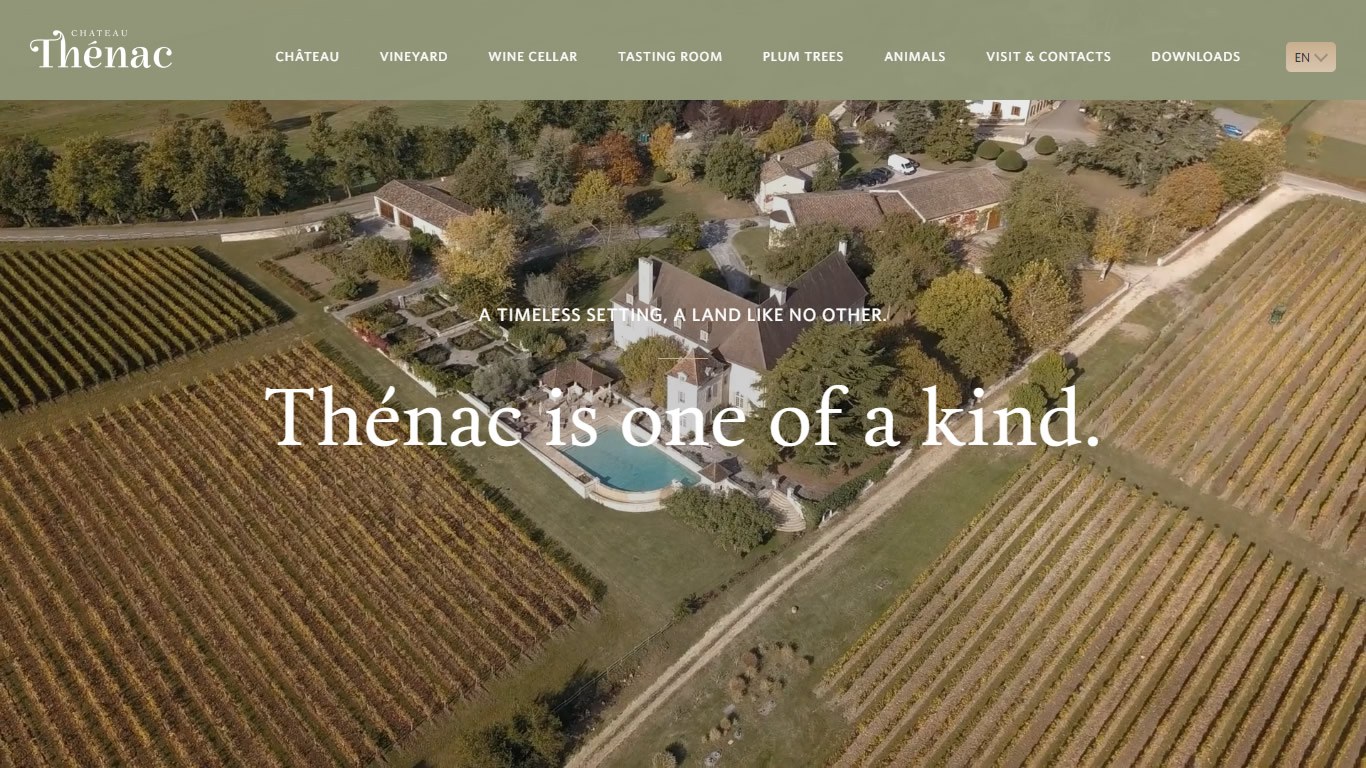The height and width of the screenshot is (768, 1366).
Task: Go to the Downloads page
Action: click(x=1196, y=57)
